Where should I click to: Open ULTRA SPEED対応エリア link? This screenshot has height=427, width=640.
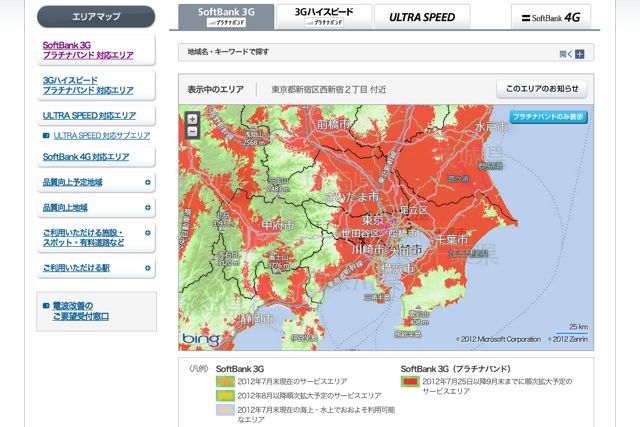tap(89, 116)
